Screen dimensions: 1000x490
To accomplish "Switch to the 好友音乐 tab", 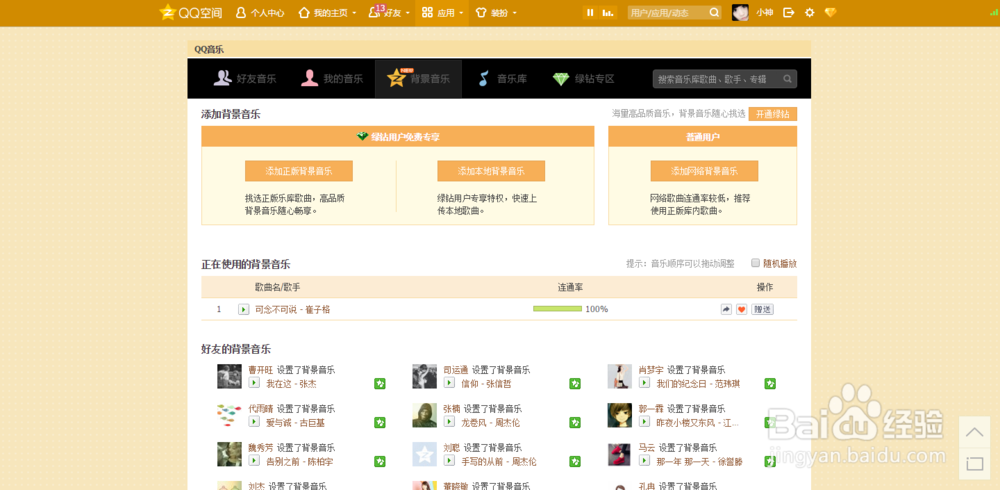I will tap(245, 79).
